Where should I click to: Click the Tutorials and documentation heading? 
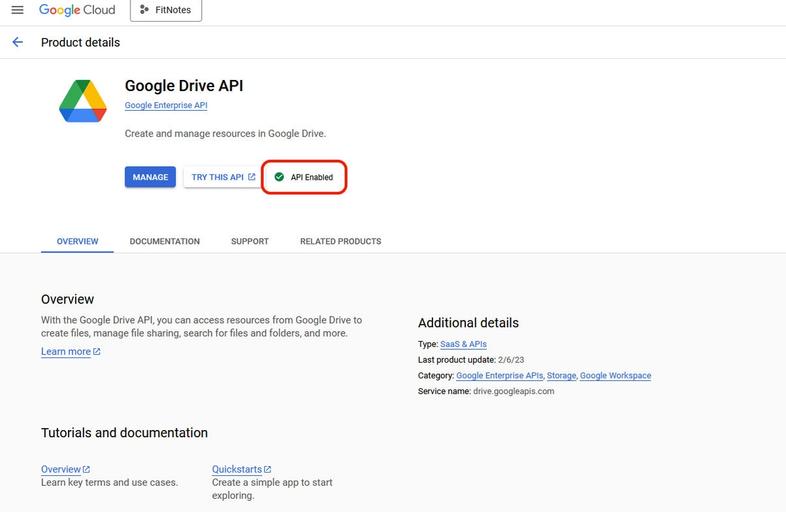coord(124,433)
